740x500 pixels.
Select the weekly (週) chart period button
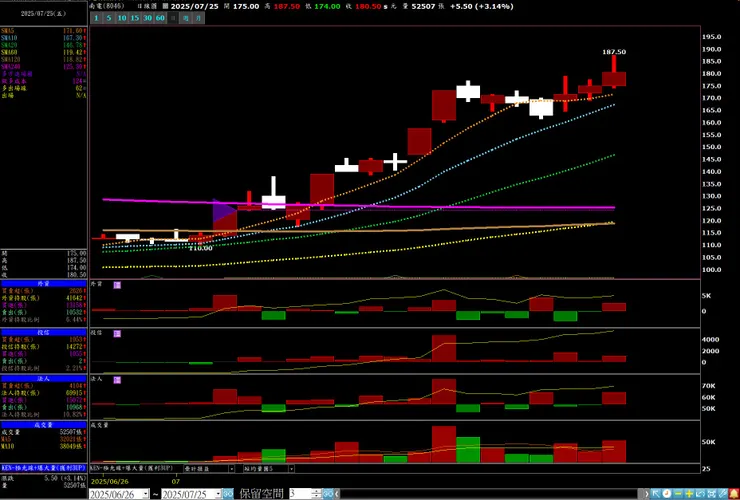tap(186, 18)
